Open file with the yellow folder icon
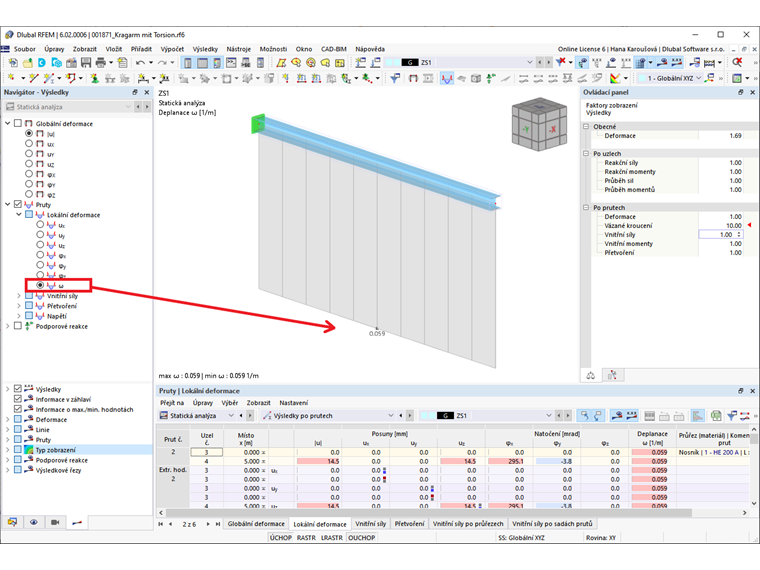The width and height of the screenshot is (760, 570). [x=28, y=63]
